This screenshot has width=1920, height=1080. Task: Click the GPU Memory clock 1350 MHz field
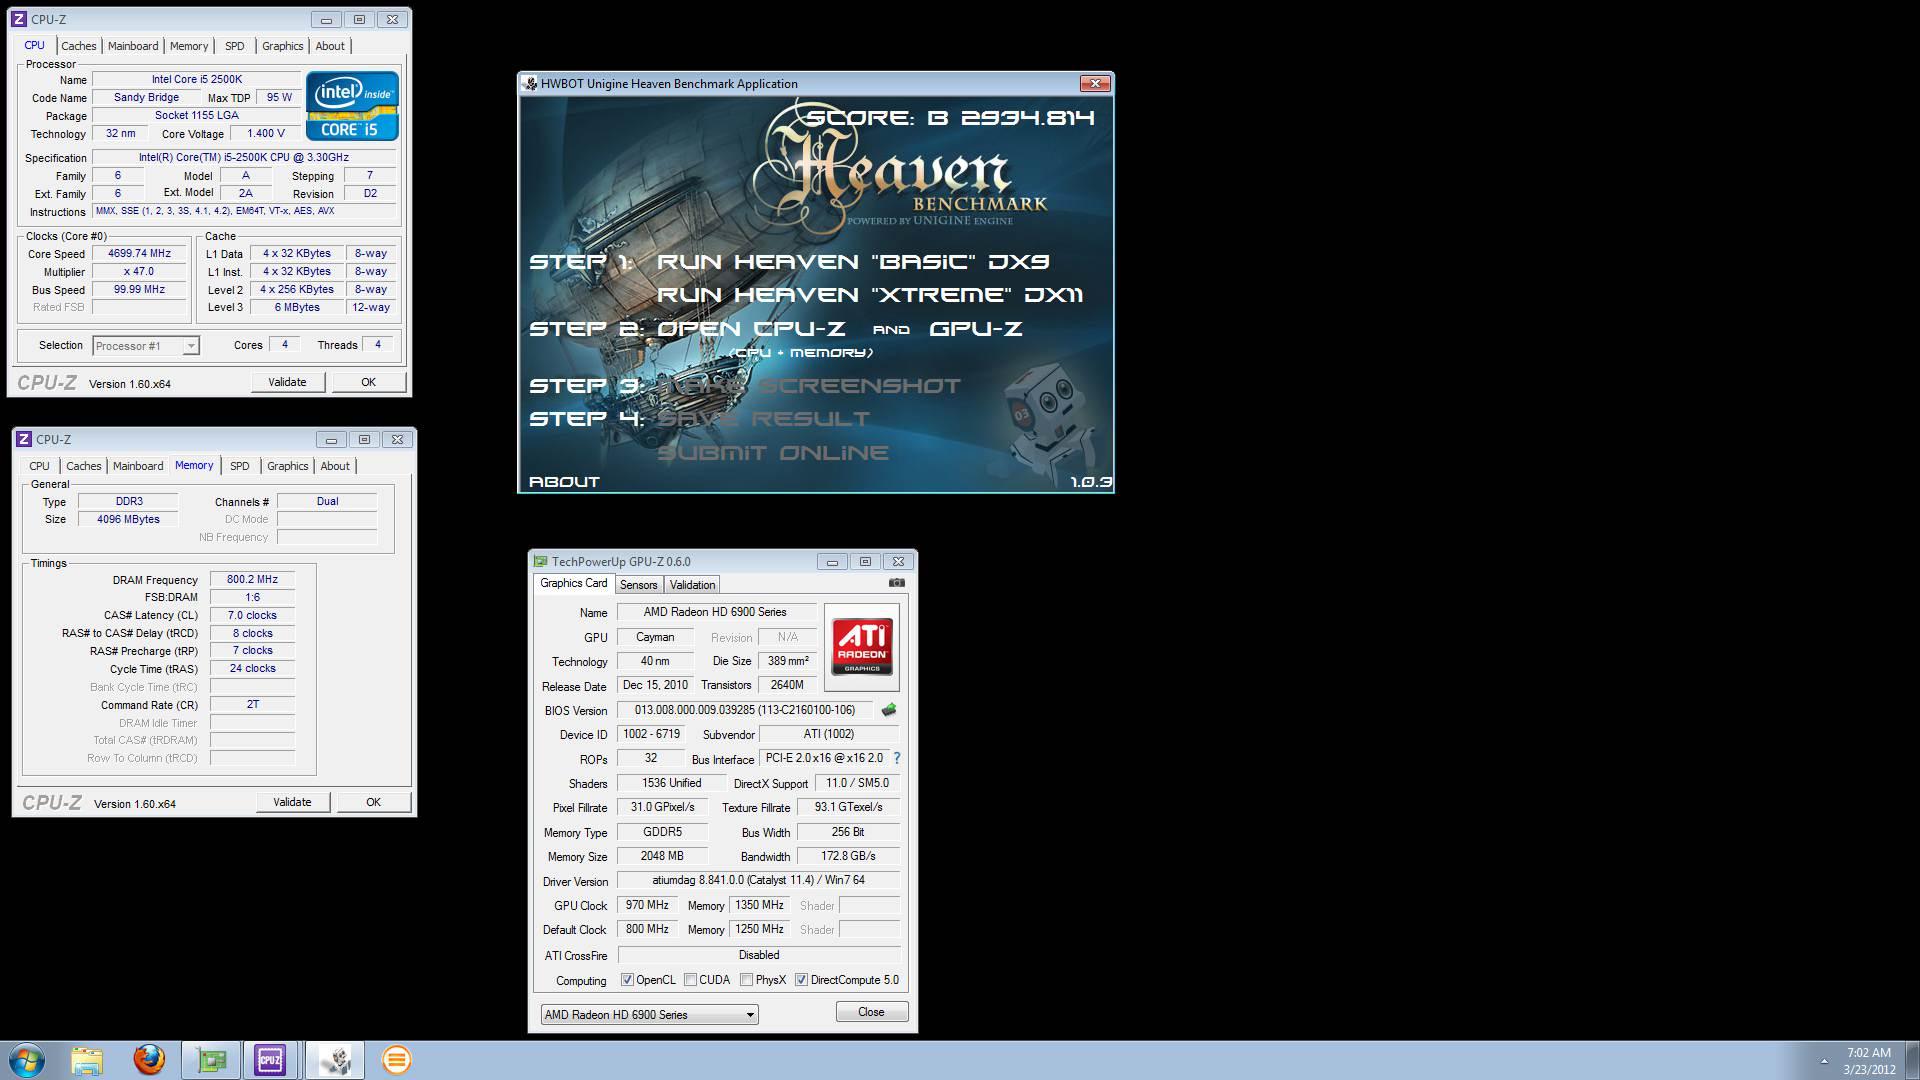(x=759, y=906)
